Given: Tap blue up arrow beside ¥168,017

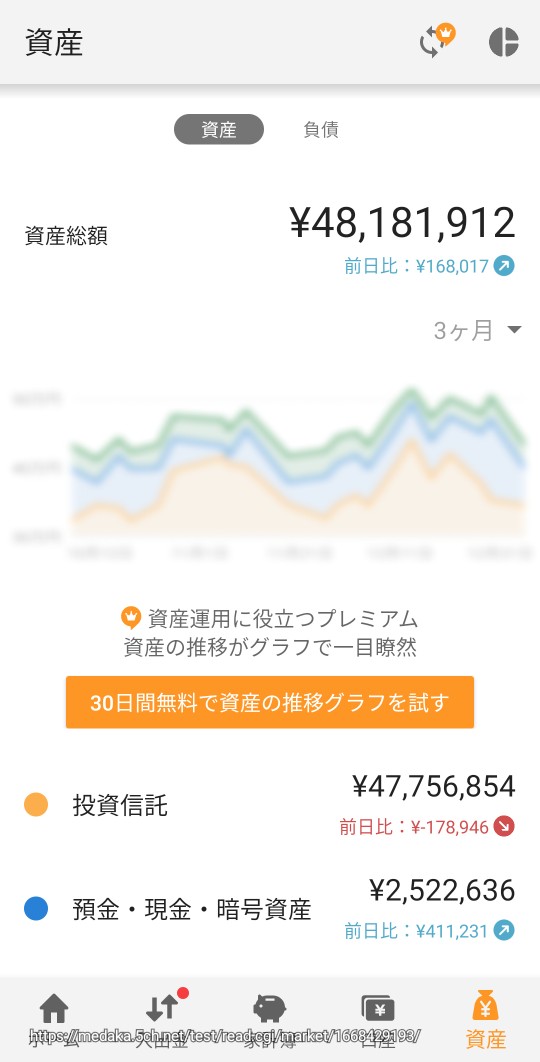Looking at the screenshot, I should [504, 266].
